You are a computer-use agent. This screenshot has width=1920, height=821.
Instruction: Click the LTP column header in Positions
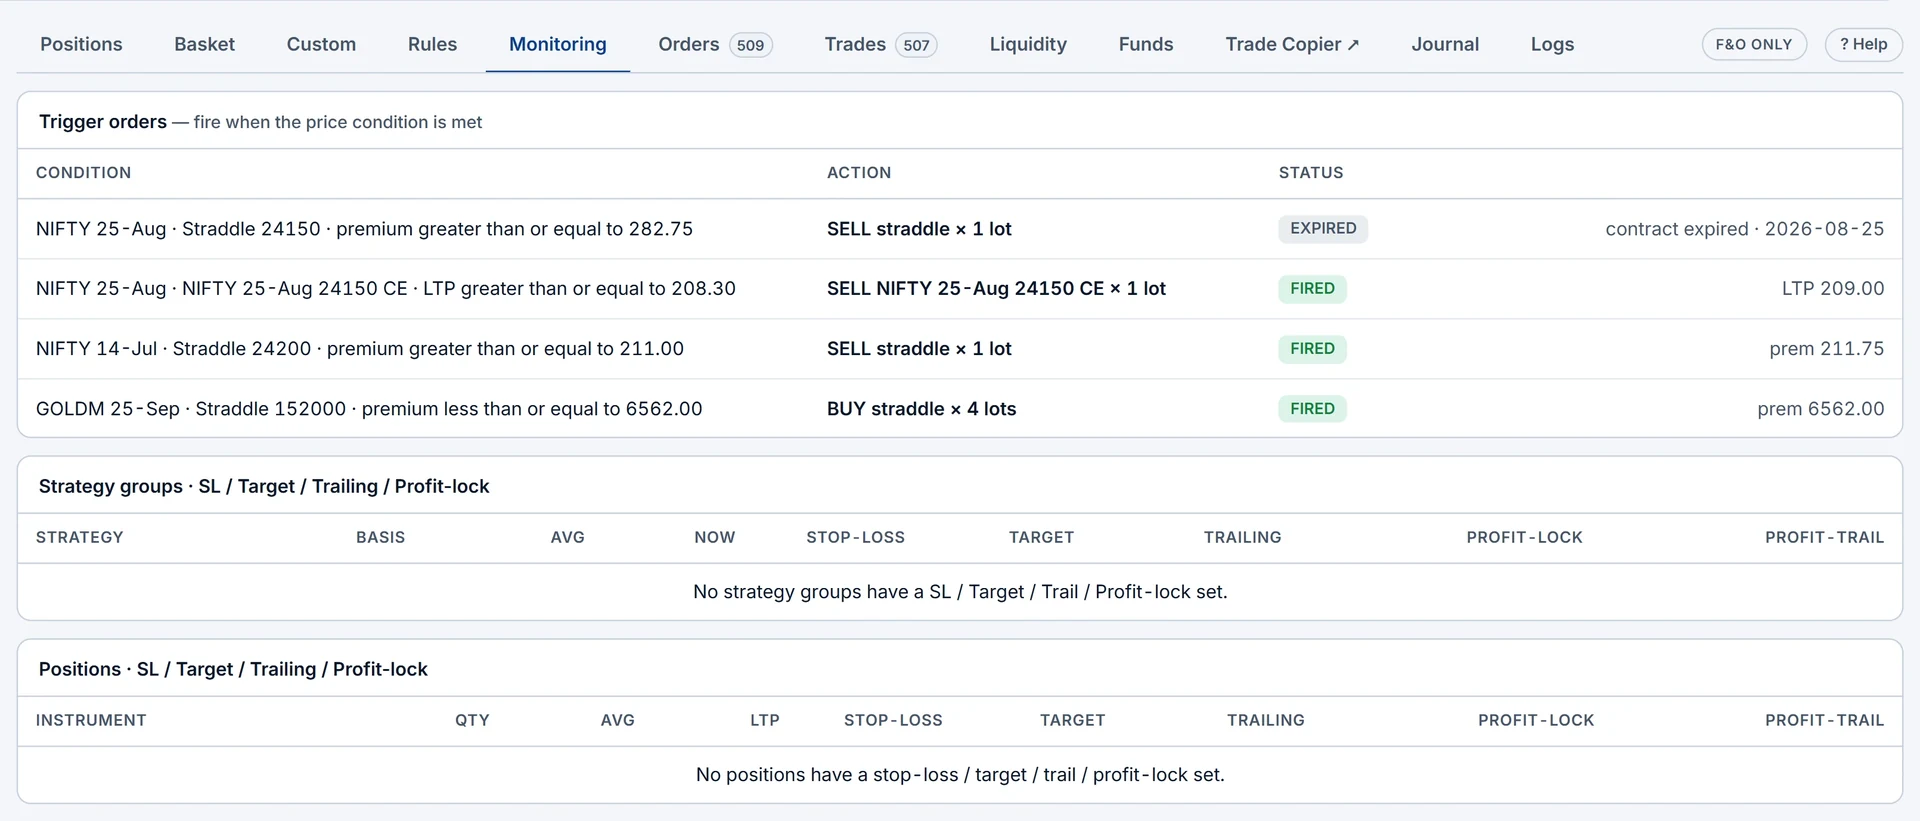coord(765,721)
